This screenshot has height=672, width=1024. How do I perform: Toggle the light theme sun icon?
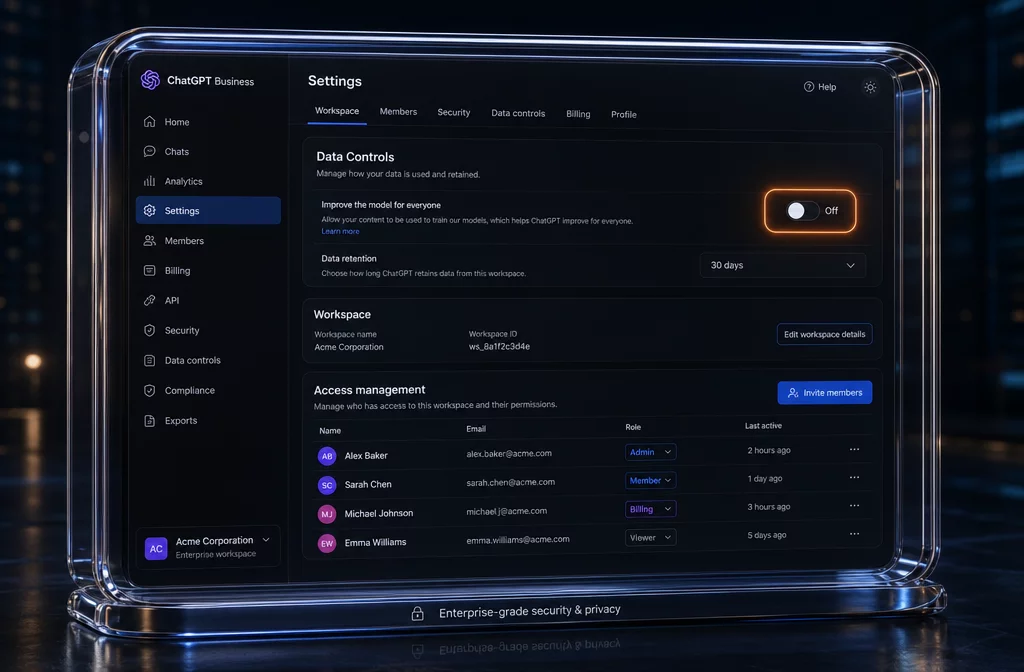(870, 88)
